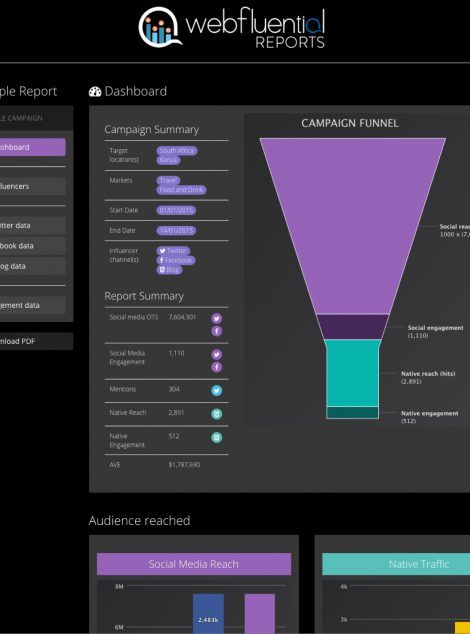Viewport: 470px width, 634px height.
Task: Click the Native engagement (512) funnel label
Action: pyautogui.click(x=430, y=417)
